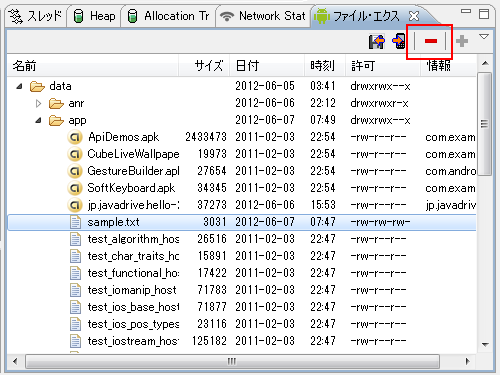Screen dimensions: 500x375
Task: Open the Allocation Tracker tab
Action: [x=169, y=16]
